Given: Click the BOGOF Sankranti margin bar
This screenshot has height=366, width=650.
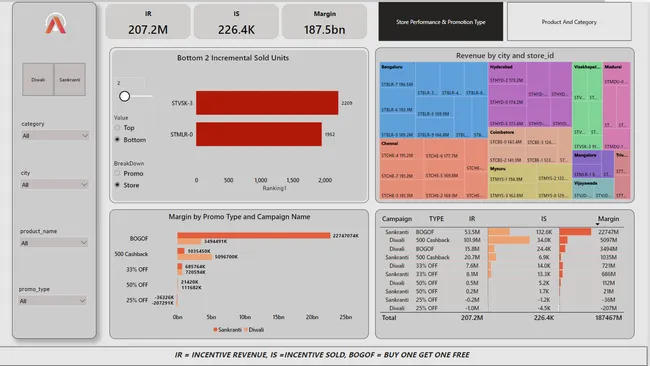Looking at the screenshot, I should [x=254, y=235].
